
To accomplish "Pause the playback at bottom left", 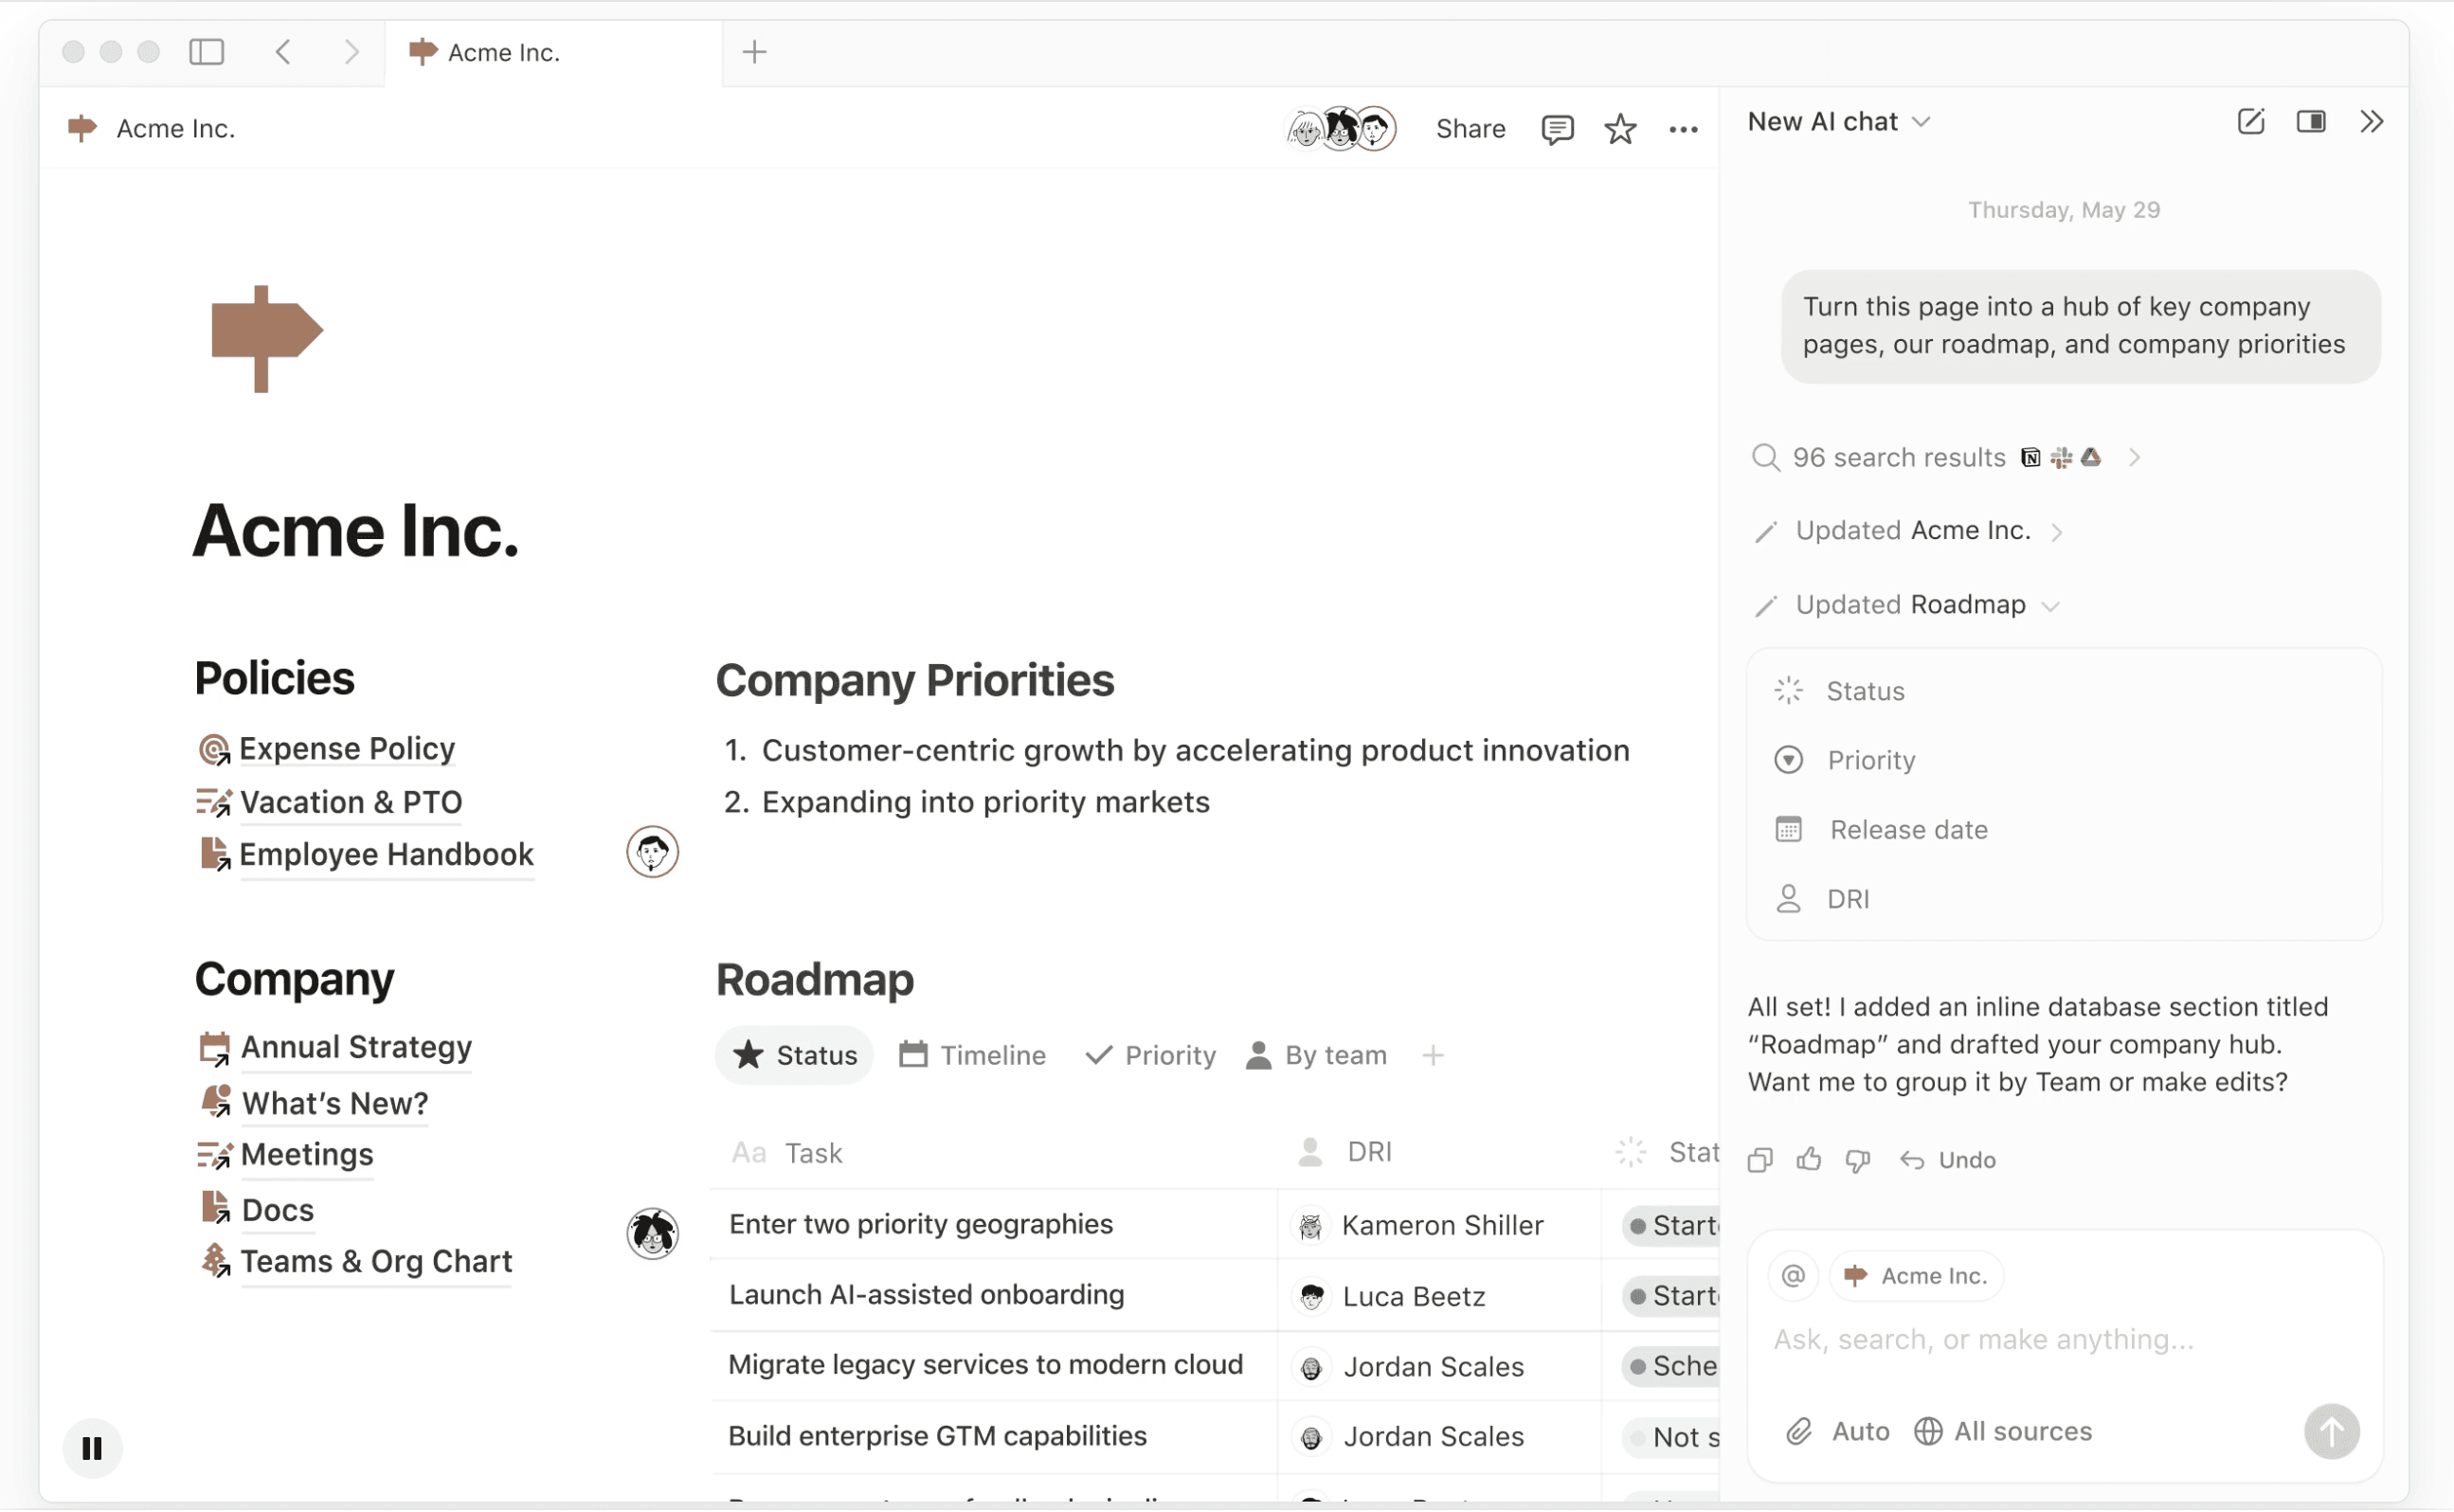I will pyautogui.click(x=92, y=1448).
